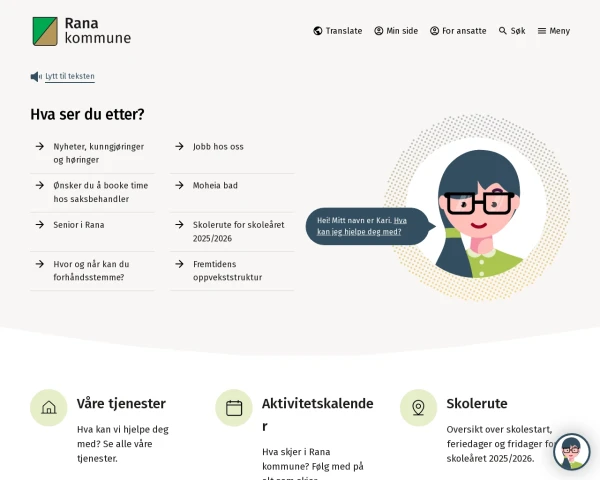This screenshot has height=480, width=600.
Task: Click the Hva ser du etter? heading
Action: [87, 114]
